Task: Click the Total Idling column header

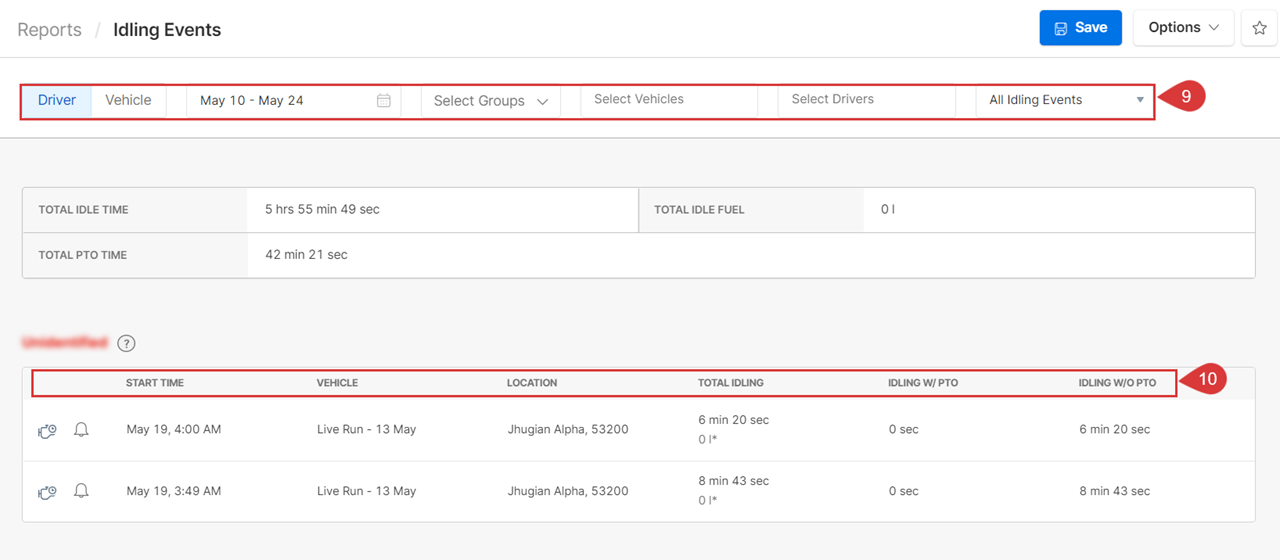Action: (731, 383)
